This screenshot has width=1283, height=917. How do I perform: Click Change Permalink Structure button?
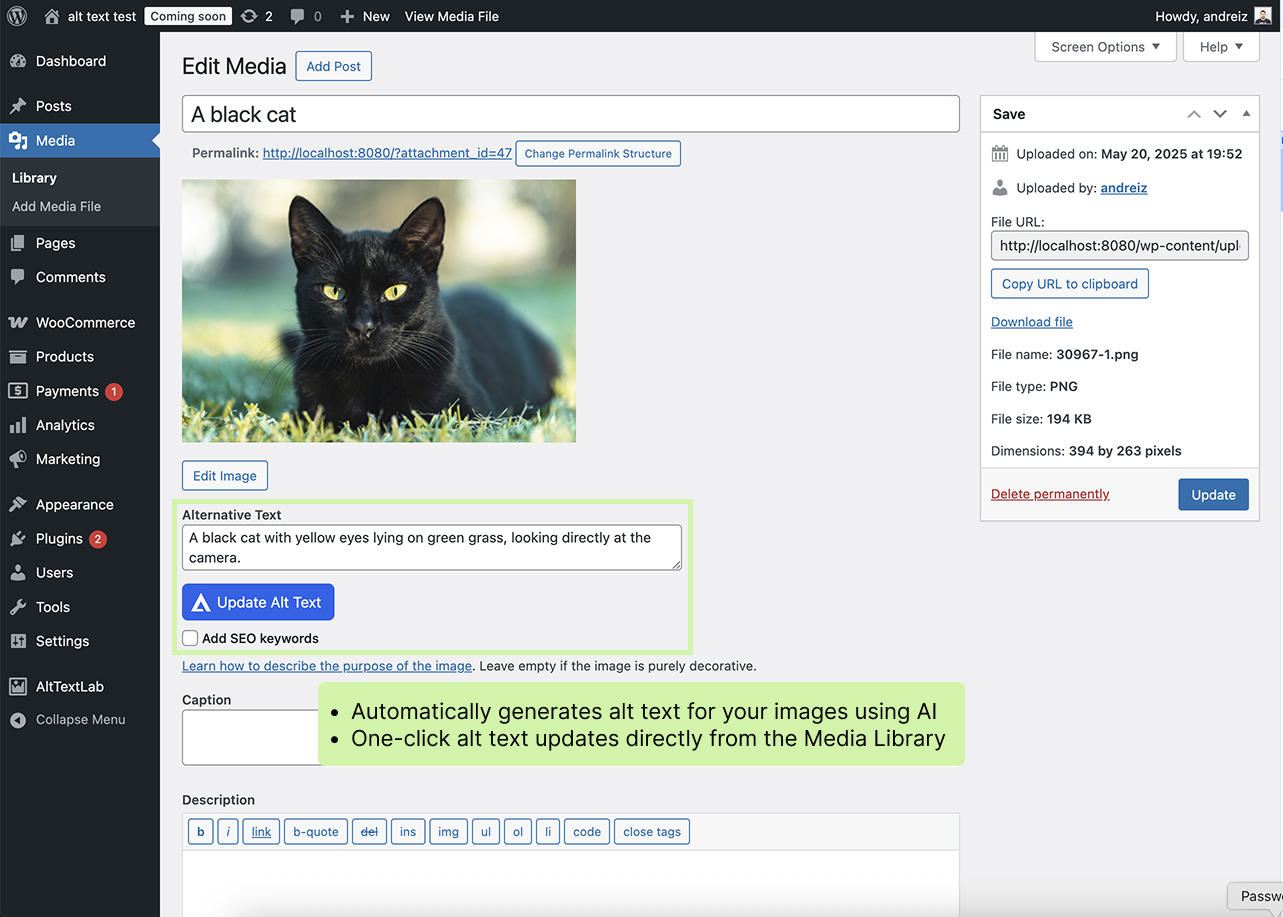[x=598, y=154]
